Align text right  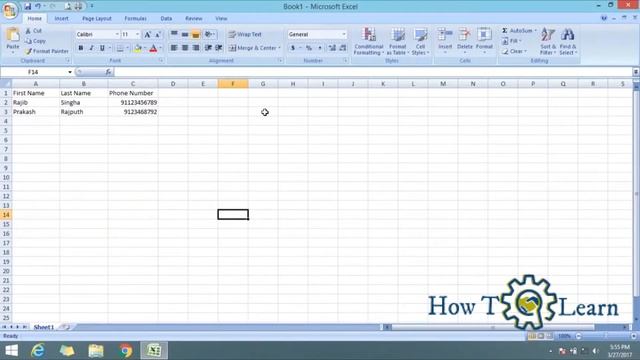coord(196,48)
